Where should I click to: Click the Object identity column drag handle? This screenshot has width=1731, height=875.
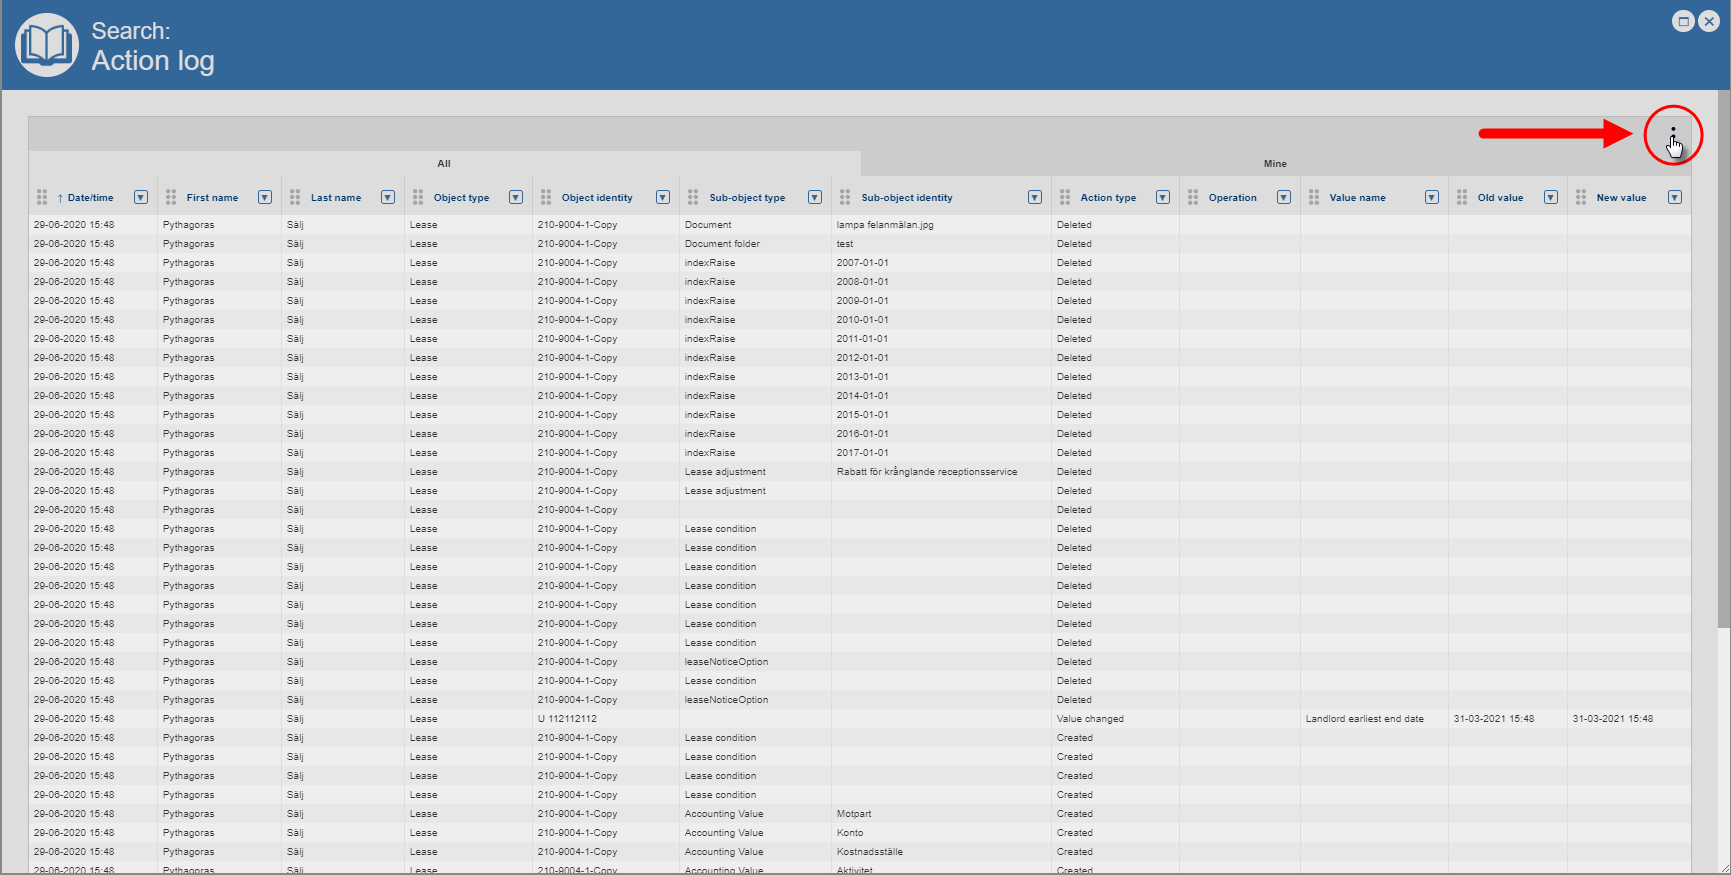pos(546,197)
